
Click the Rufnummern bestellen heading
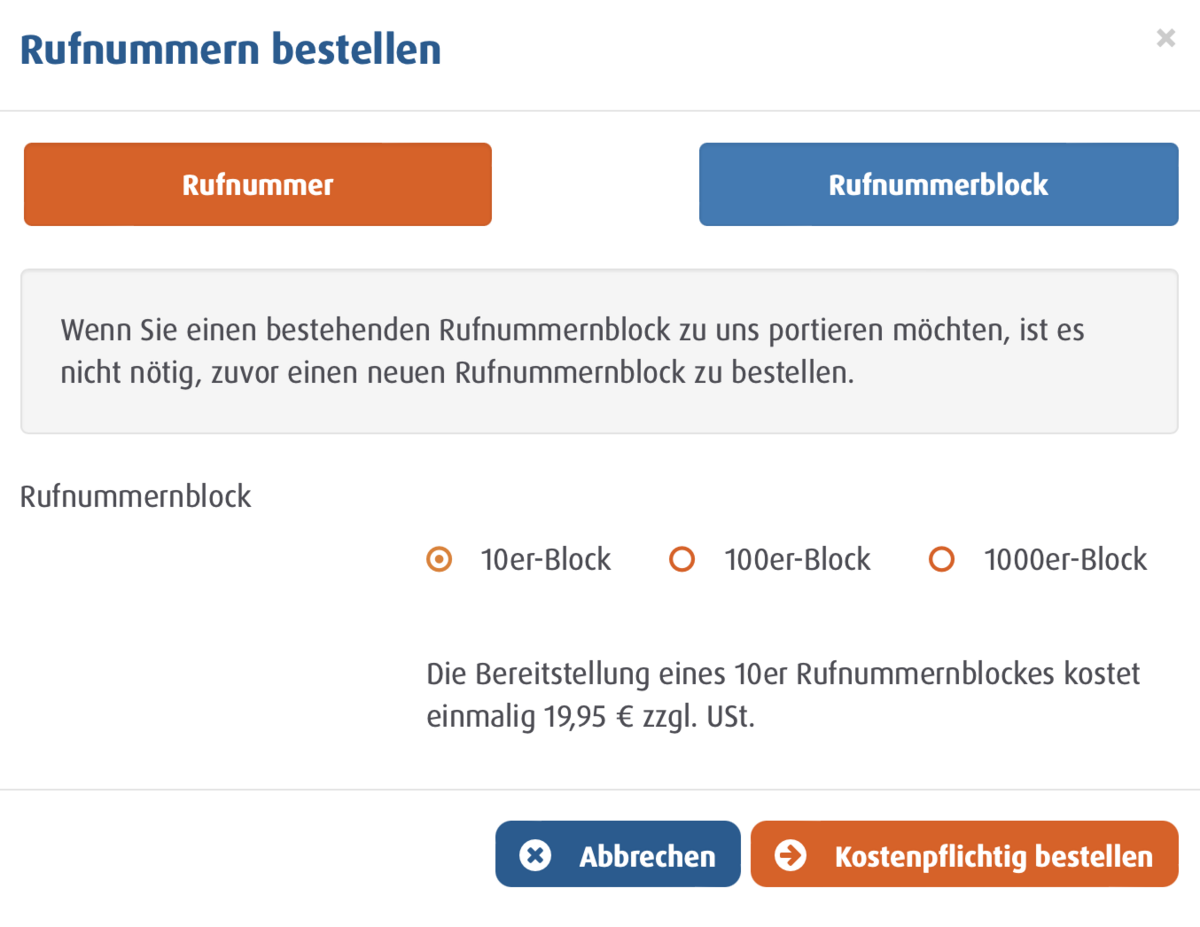(x=230, y=50)
